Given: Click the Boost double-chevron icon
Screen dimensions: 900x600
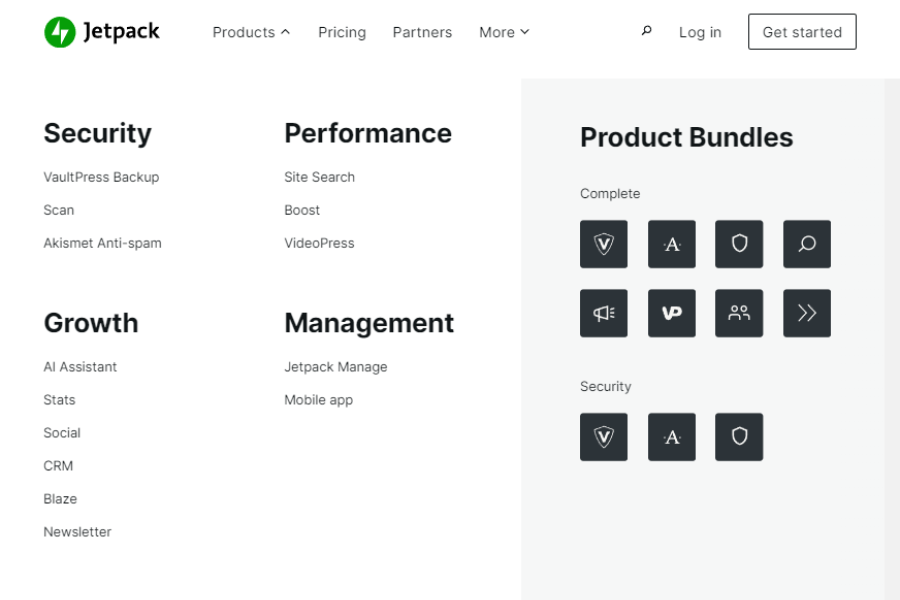Looking at the screenshot, I should click(x=807, y=313).
